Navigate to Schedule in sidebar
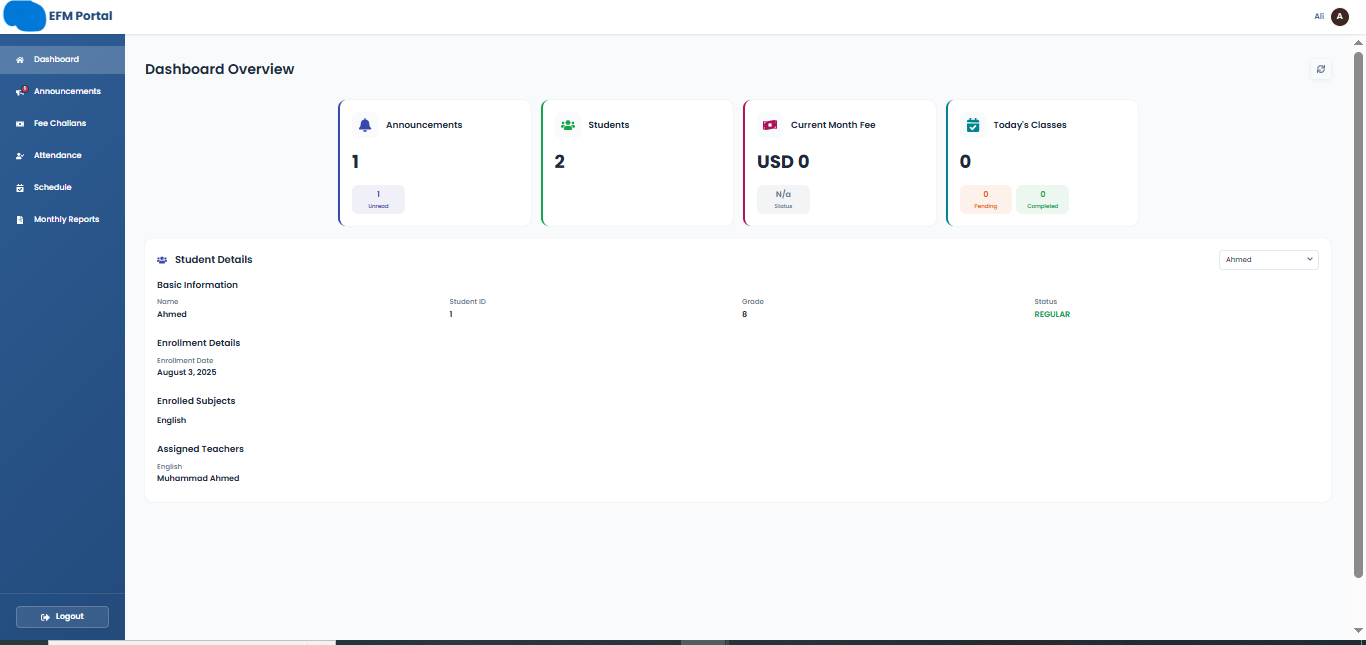The image size is (1366, 645). coord(52,187)
